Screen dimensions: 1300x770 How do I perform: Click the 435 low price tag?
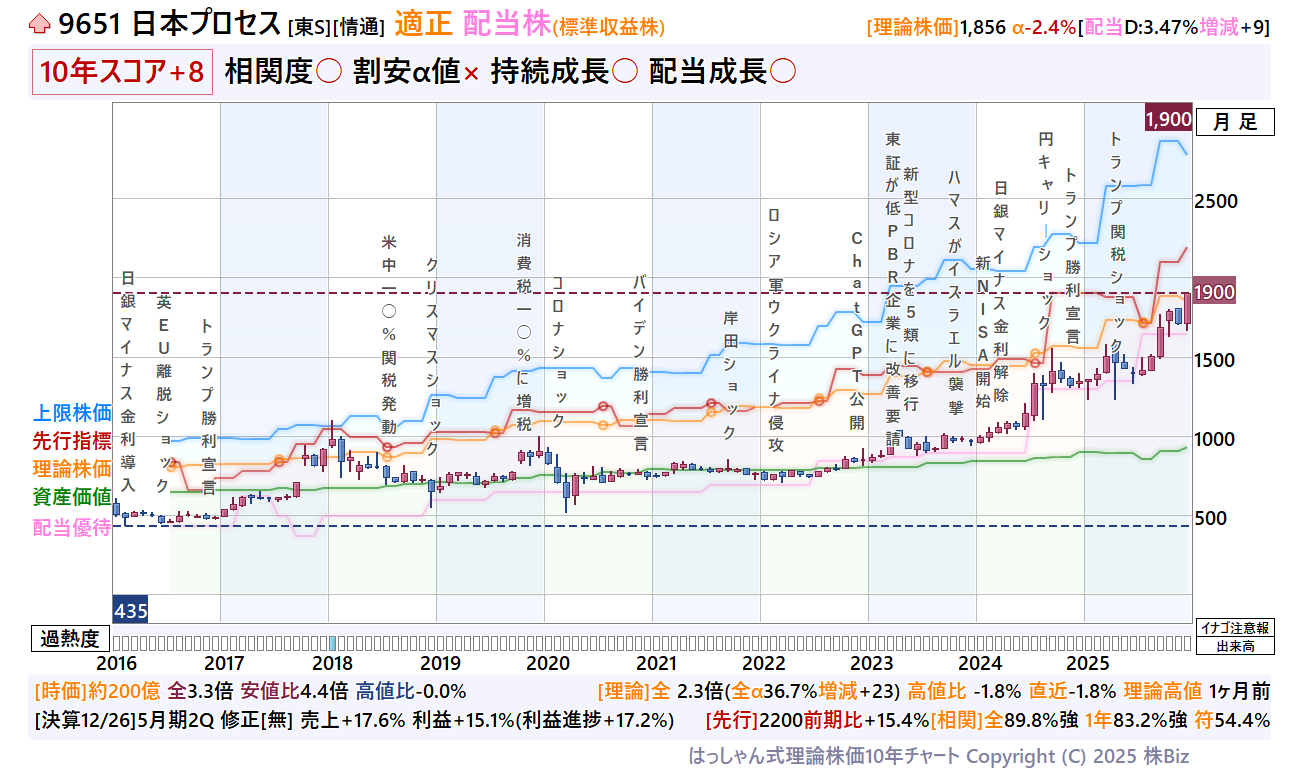coord(131,610)
